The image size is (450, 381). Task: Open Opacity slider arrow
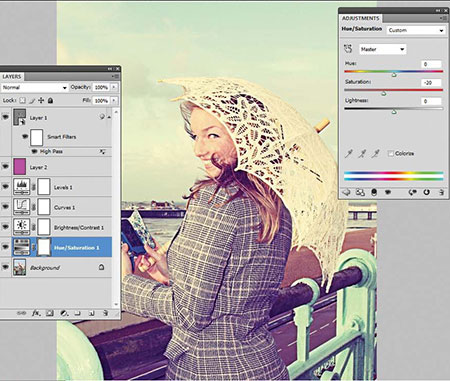(x=114, y=87)
